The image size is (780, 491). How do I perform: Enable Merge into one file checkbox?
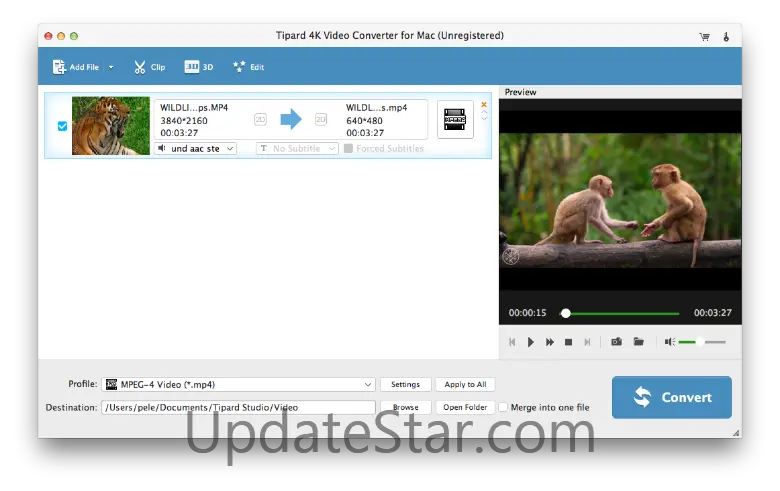click(503, 407)
